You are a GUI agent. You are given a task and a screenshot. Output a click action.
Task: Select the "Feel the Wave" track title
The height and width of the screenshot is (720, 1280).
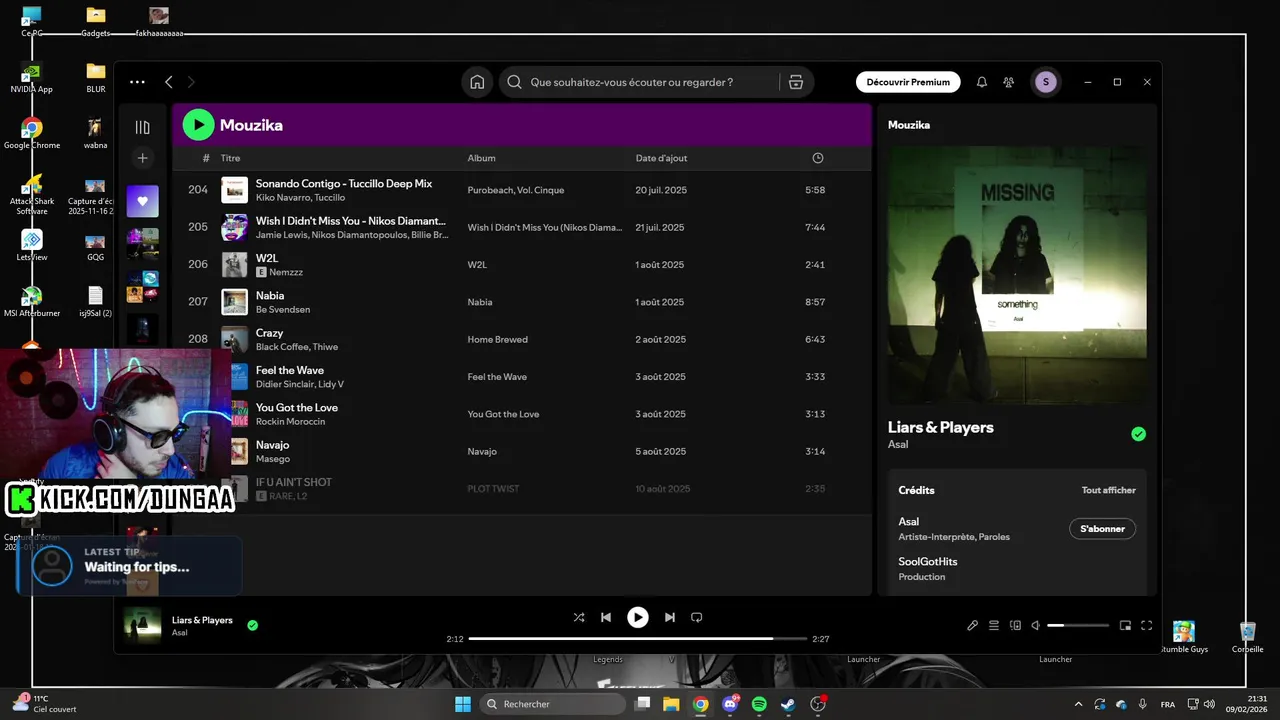coord(290,370)
